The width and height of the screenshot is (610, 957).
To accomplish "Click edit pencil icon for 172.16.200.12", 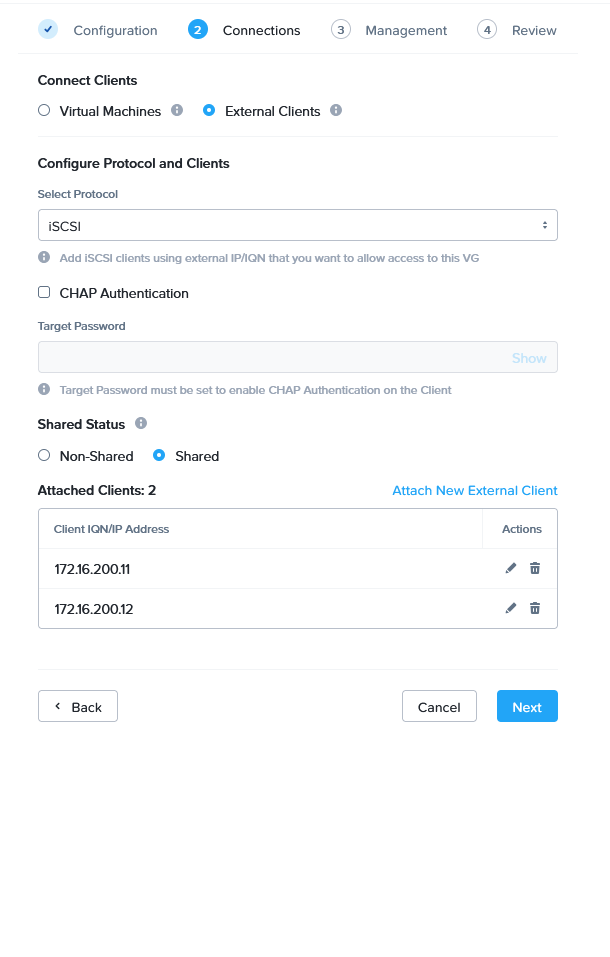I will click(x=511, y=608).
